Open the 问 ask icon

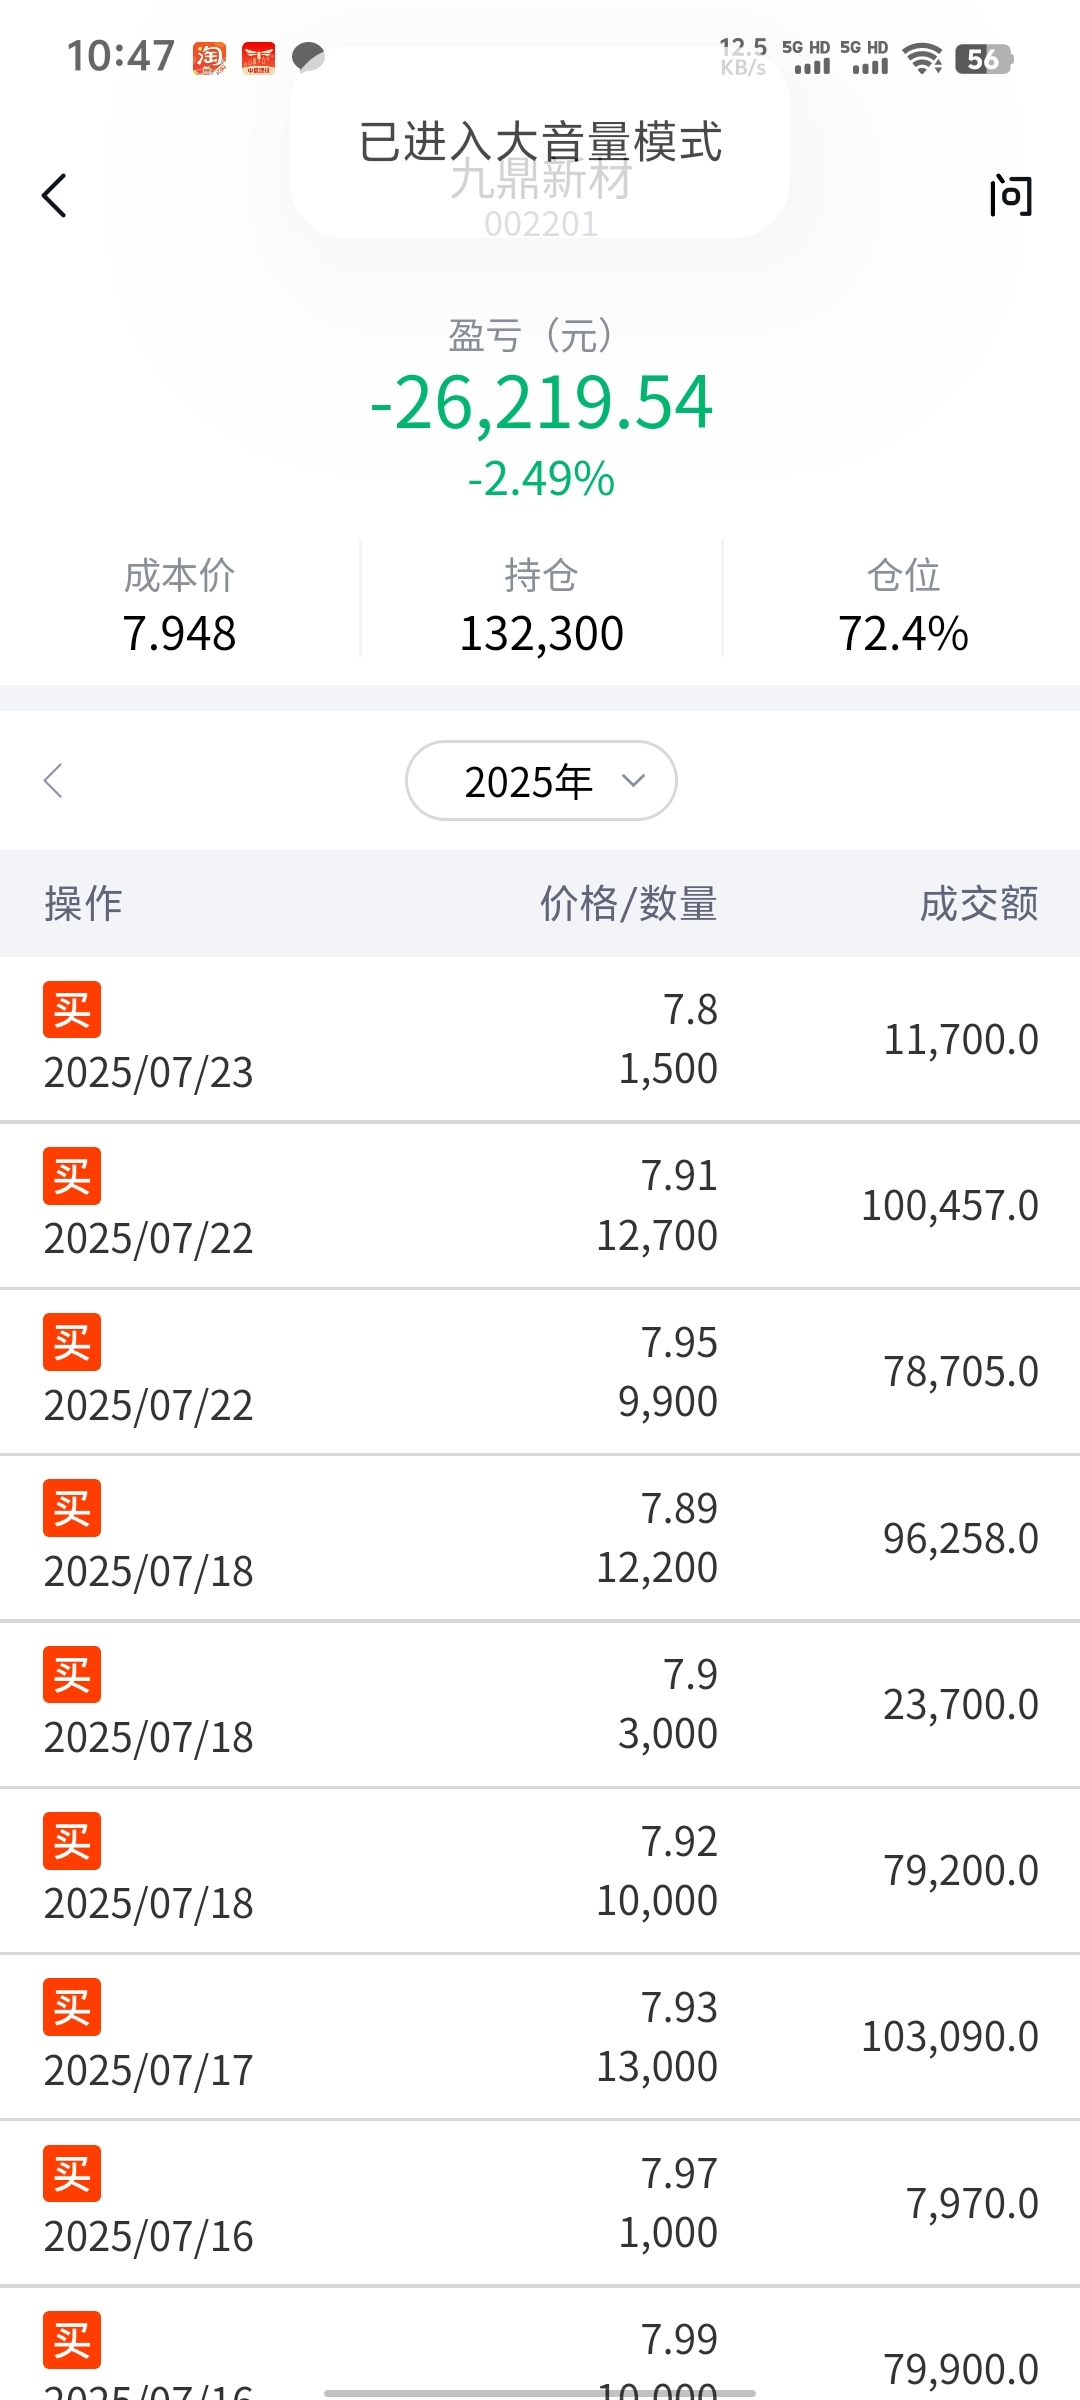tap(1010, 195)
